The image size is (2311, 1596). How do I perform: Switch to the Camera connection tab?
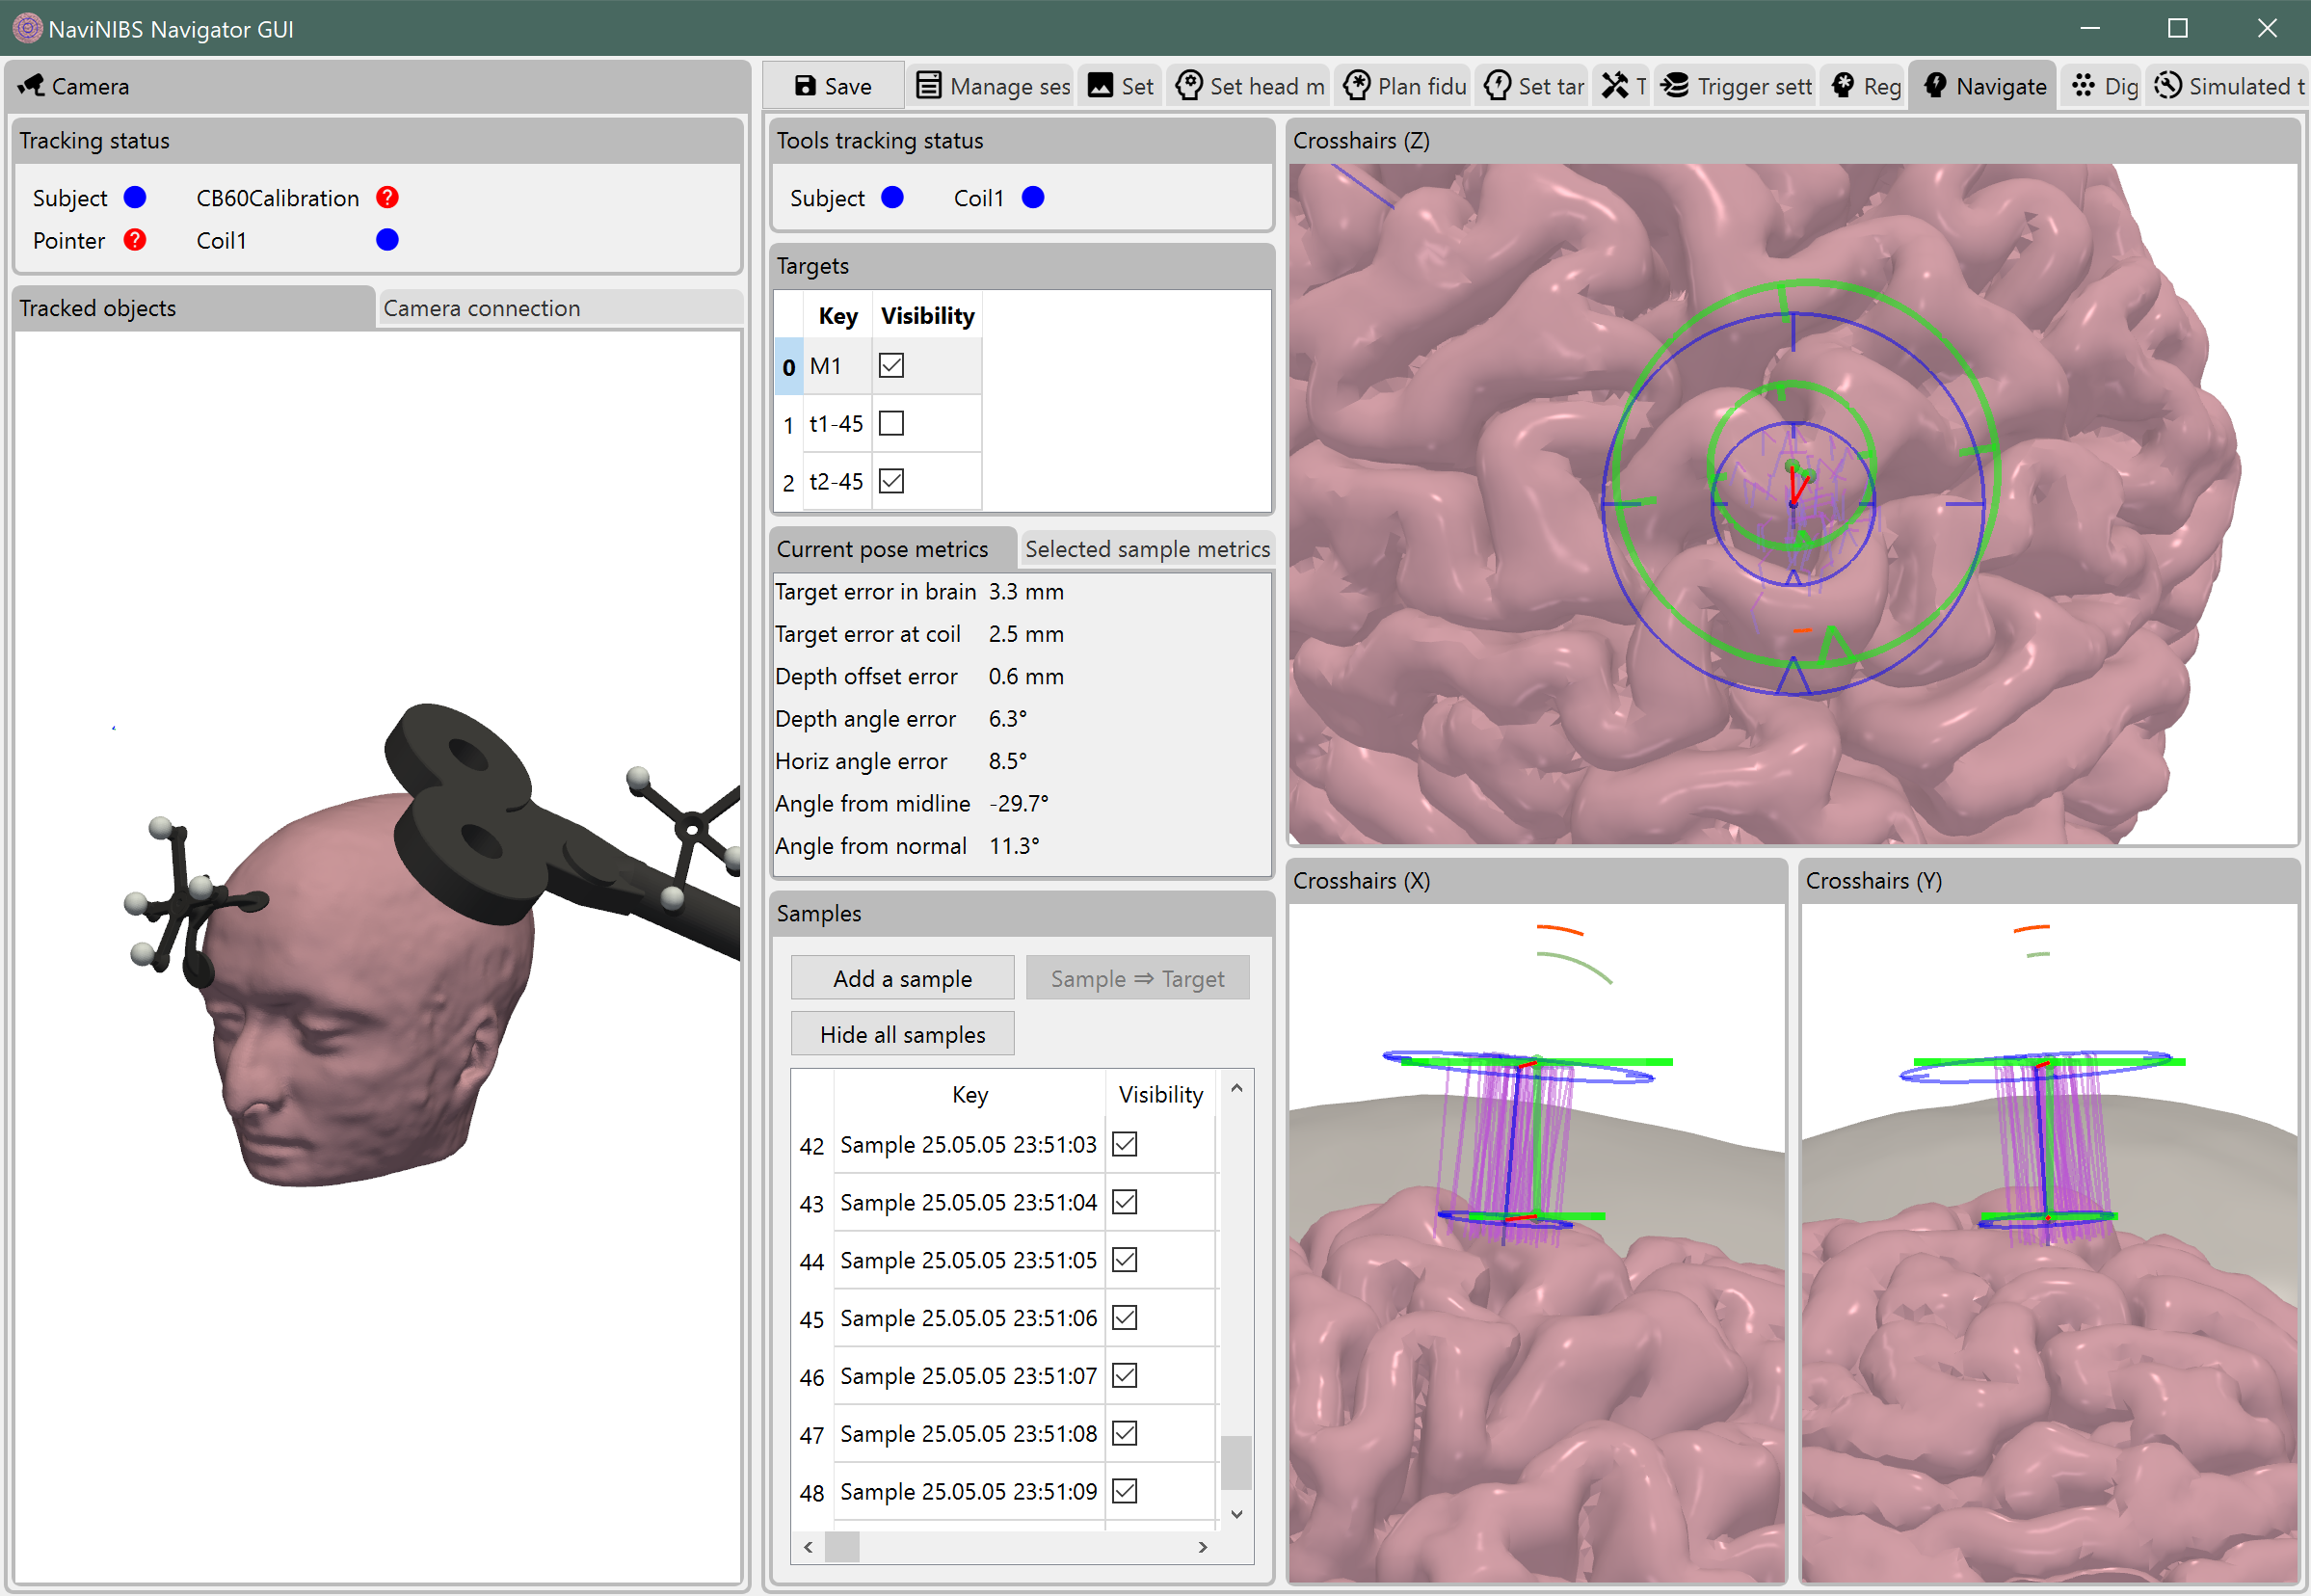coord(560,308)
